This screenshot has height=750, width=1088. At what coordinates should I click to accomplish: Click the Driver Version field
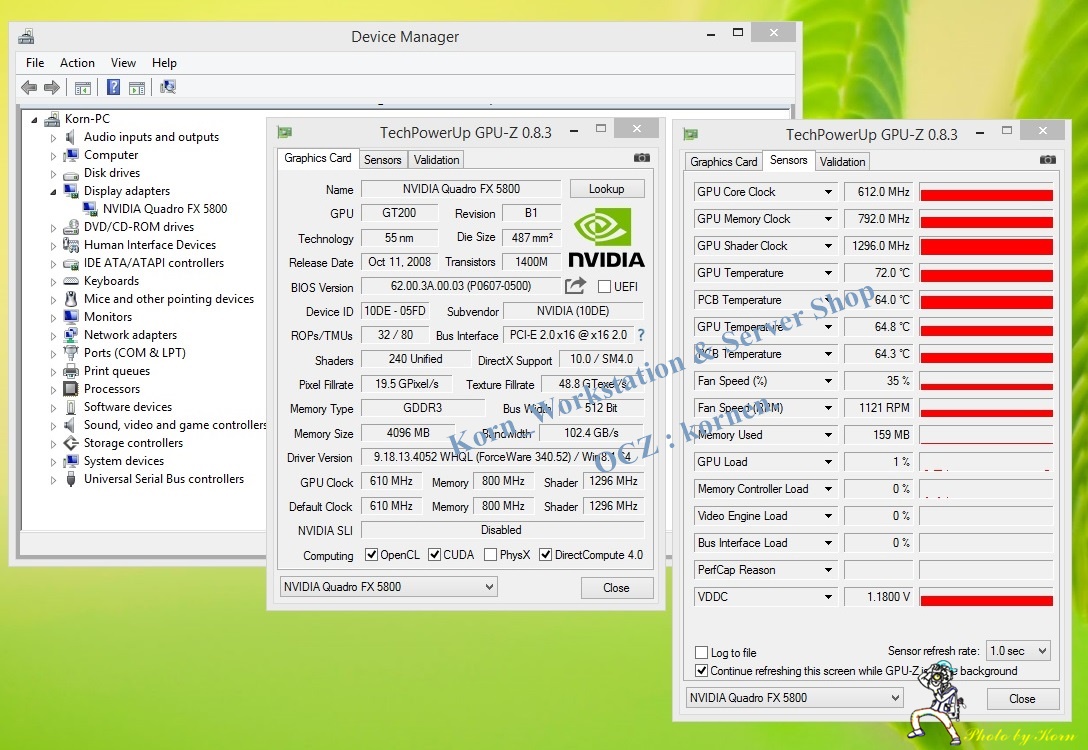tap(502, 457)
